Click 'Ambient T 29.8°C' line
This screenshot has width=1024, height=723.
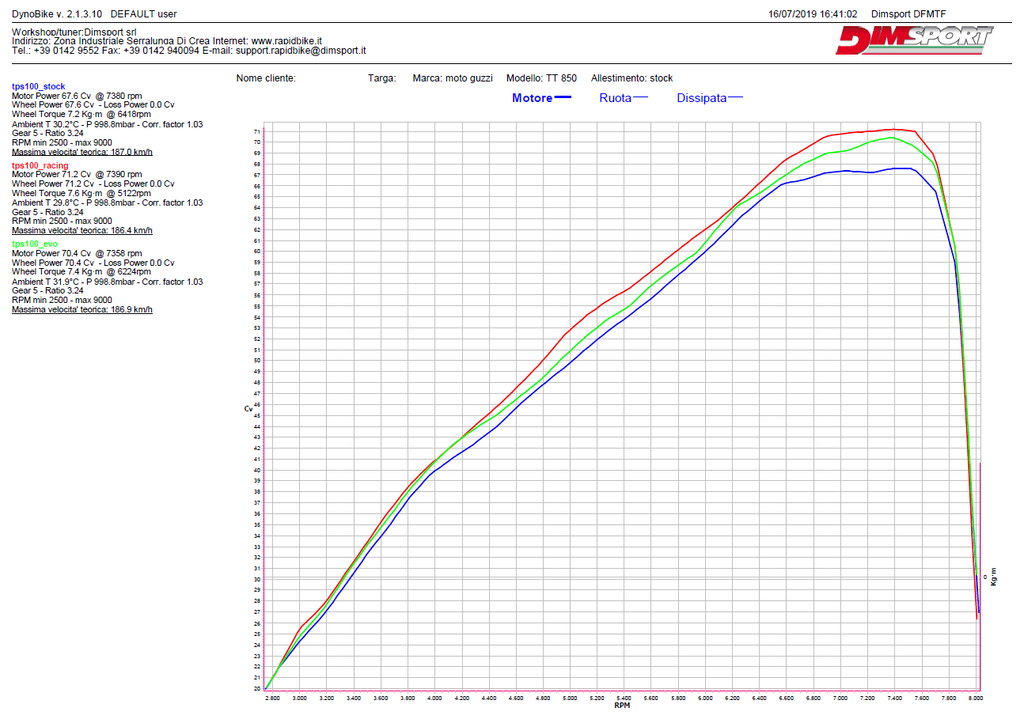(x=107, y=203)
